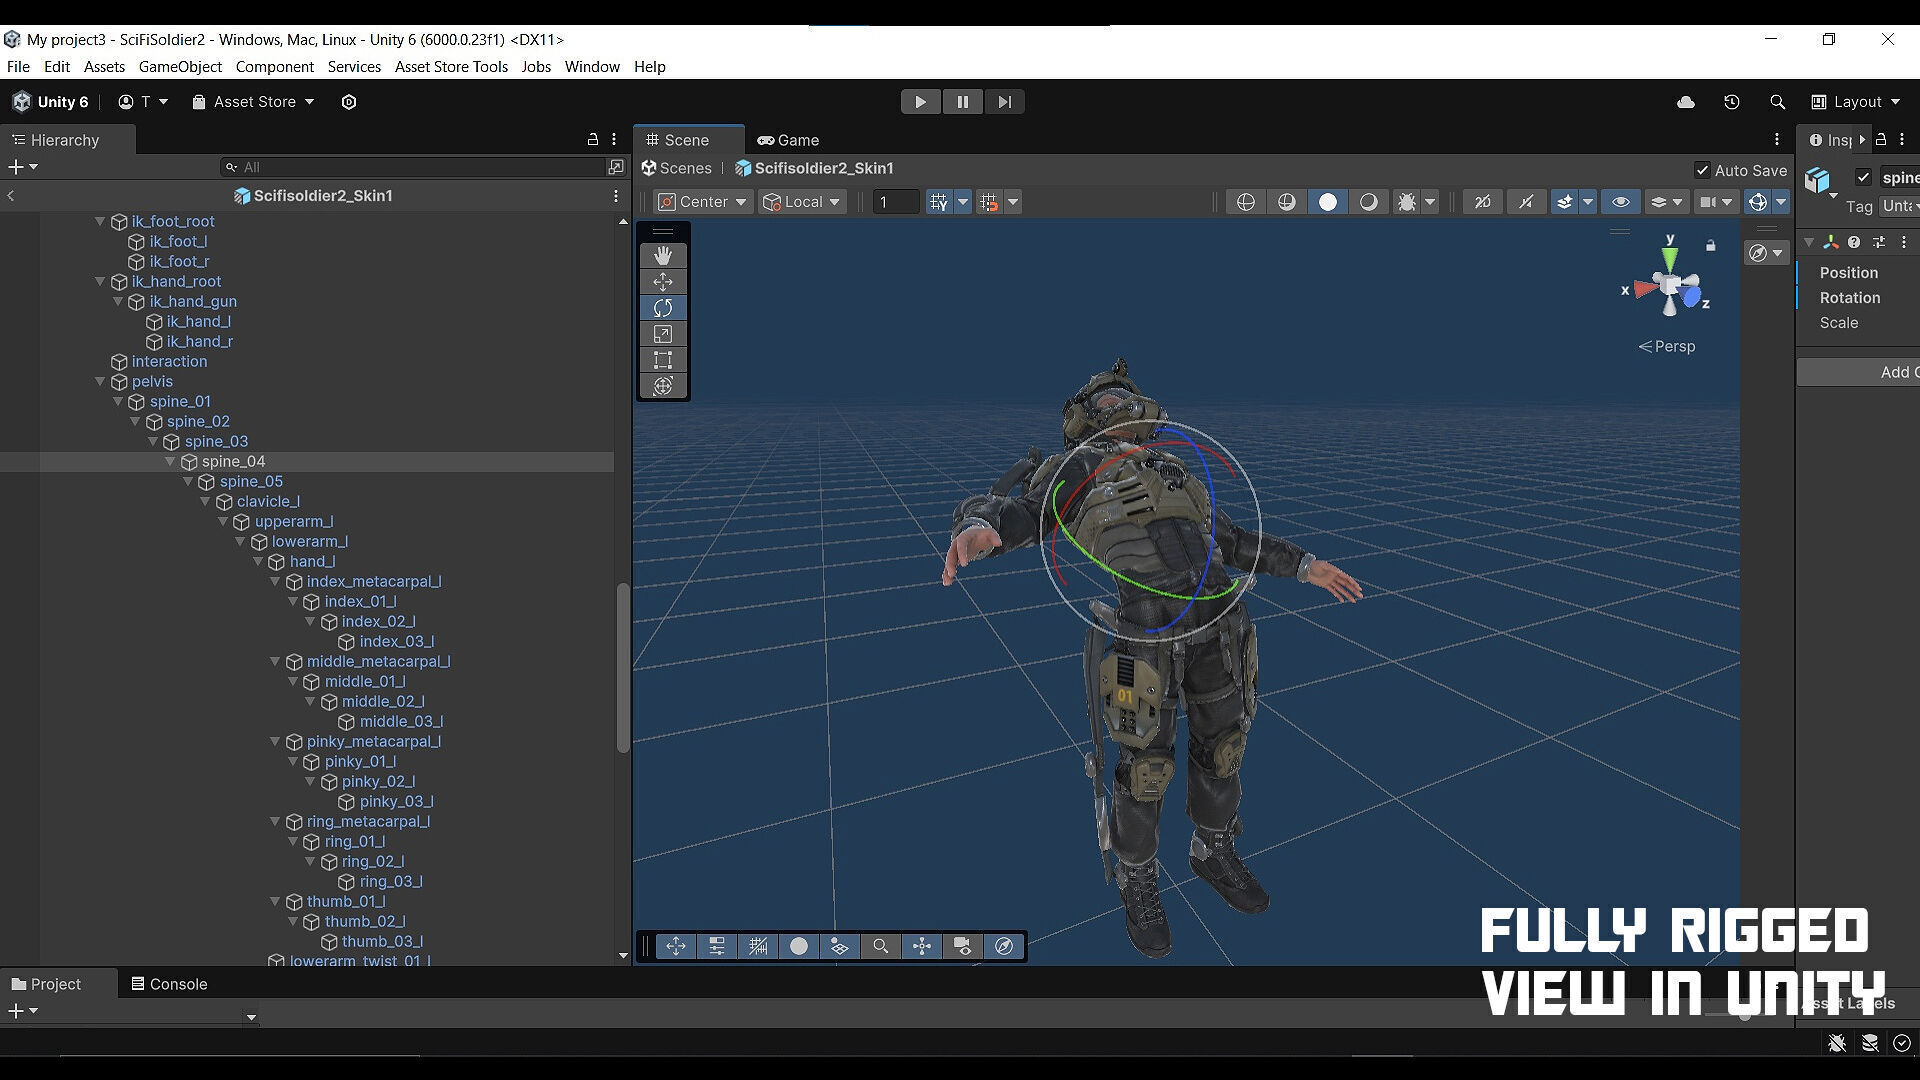Open the global search magnifier
This screenshot has width=1920, height=1080.
click(x=1777, y=102)
